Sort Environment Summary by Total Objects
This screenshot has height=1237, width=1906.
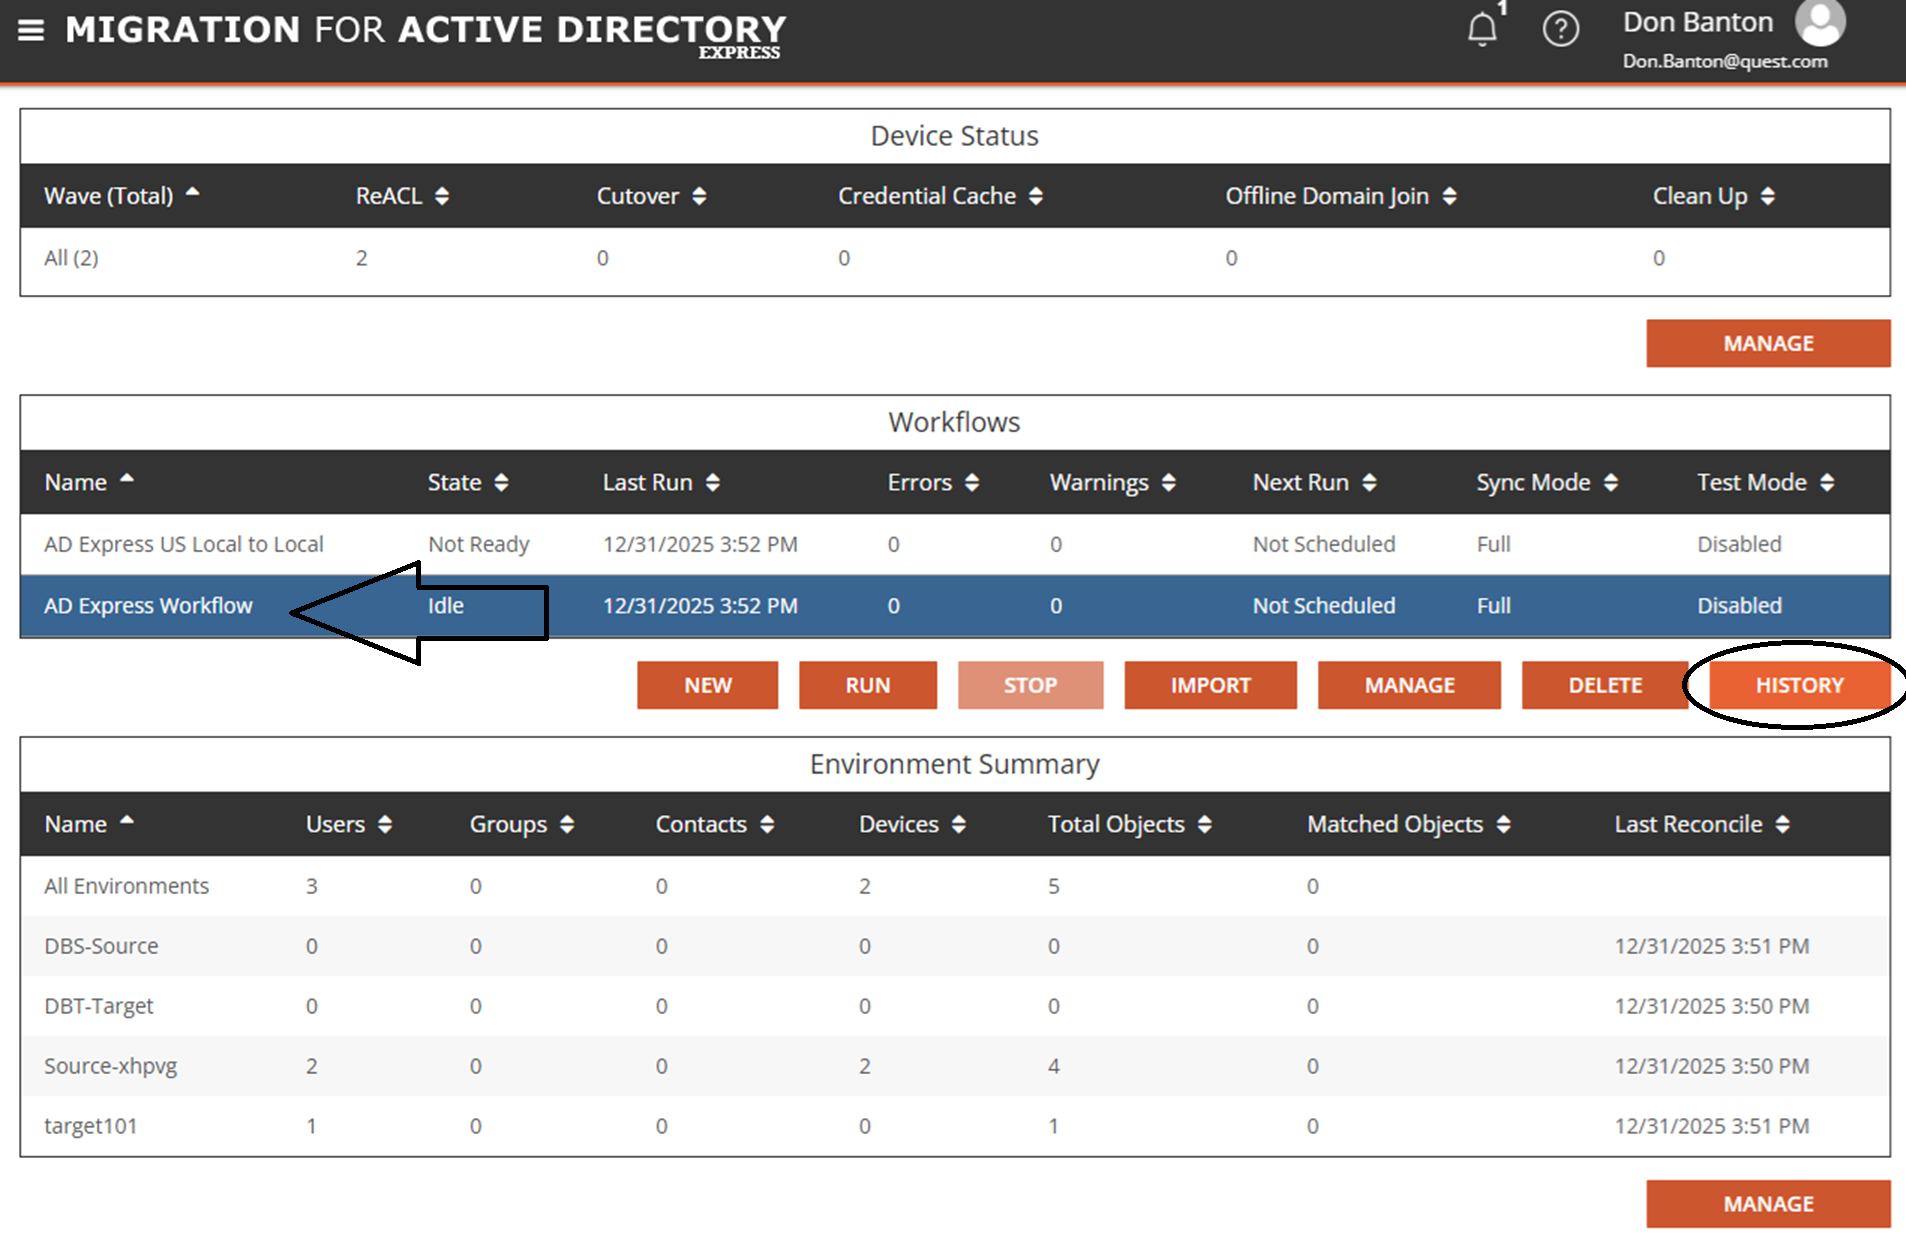1129,824
